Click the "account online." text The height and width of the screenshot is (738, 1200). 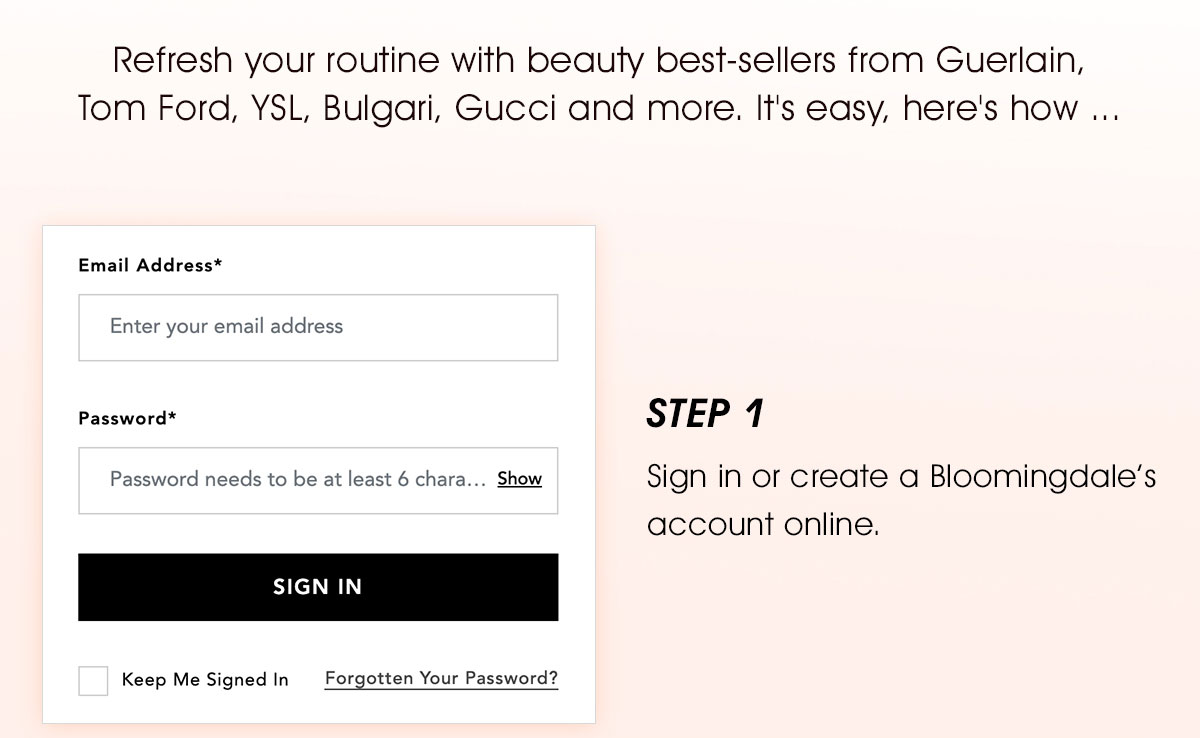763,524
